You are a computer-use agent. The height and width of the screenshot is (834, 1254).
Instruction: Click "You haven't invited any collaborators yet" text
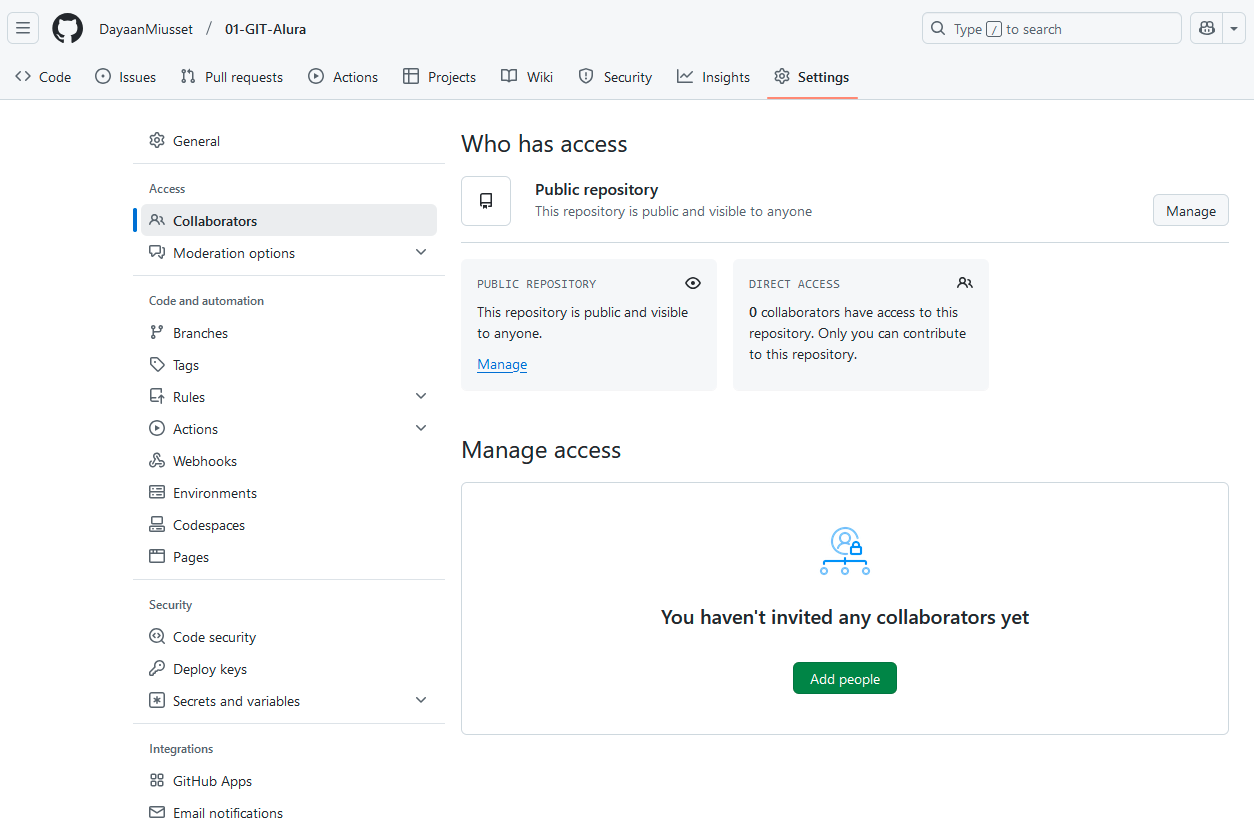(845, 617)
